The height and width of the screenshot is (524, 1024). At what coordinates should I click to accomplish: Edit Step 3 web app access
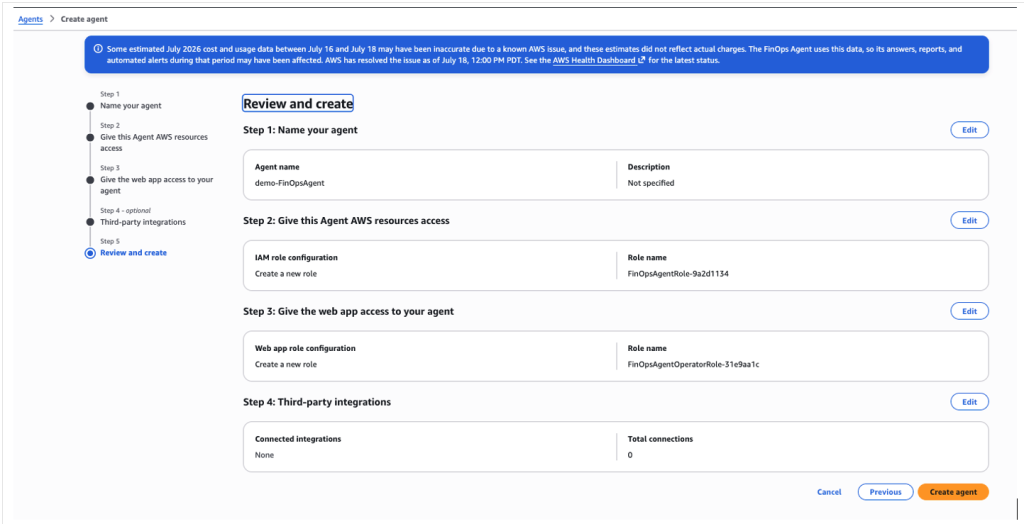tap(969, 311)
